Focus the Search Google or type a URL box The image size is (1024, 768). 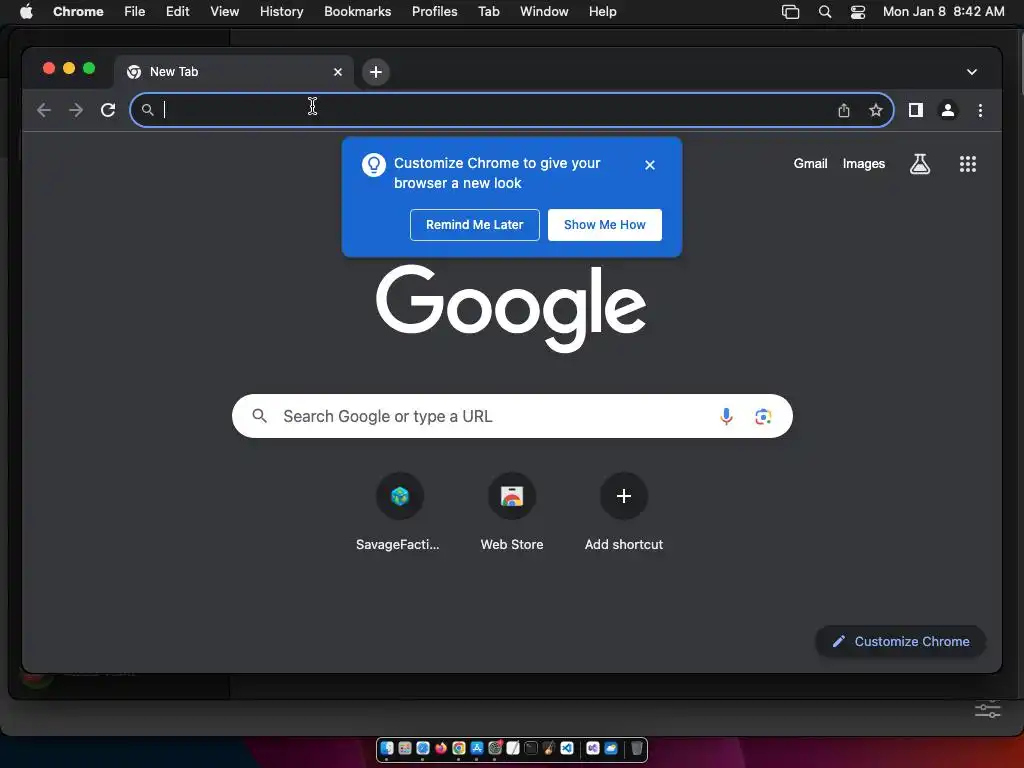pos(512,416)
